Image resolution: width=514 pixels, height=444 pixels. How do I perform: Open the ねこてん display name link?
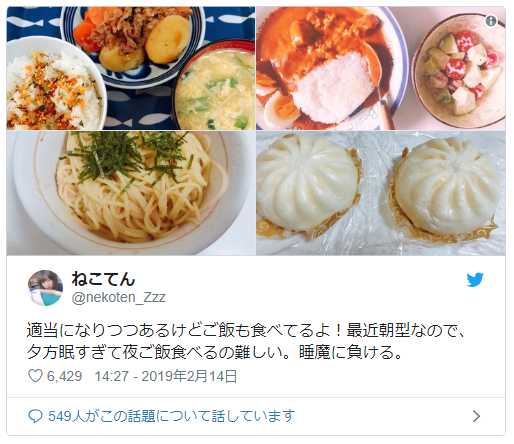pos(103,279)
